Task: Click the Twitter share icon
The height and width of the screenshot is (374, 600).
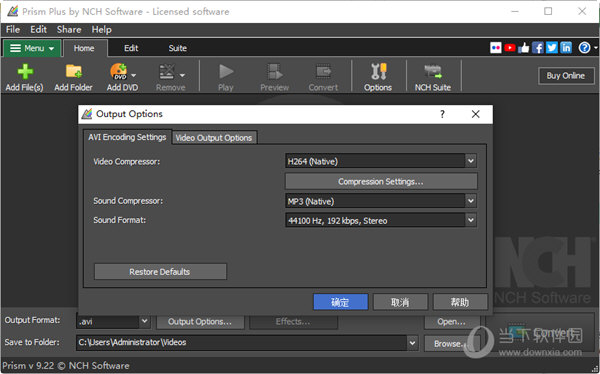Action: [x=551, y=48]
